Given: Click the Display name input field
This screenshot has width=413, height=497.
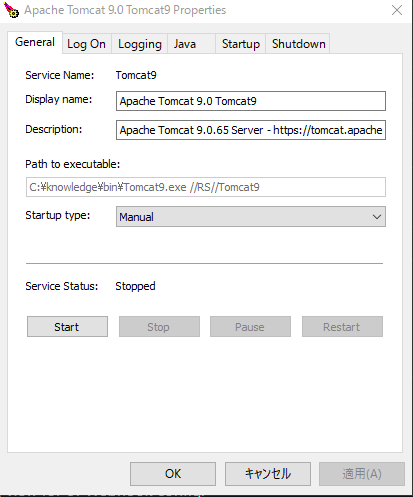Looking at the screenshot, I should click(x=251, y=101).
